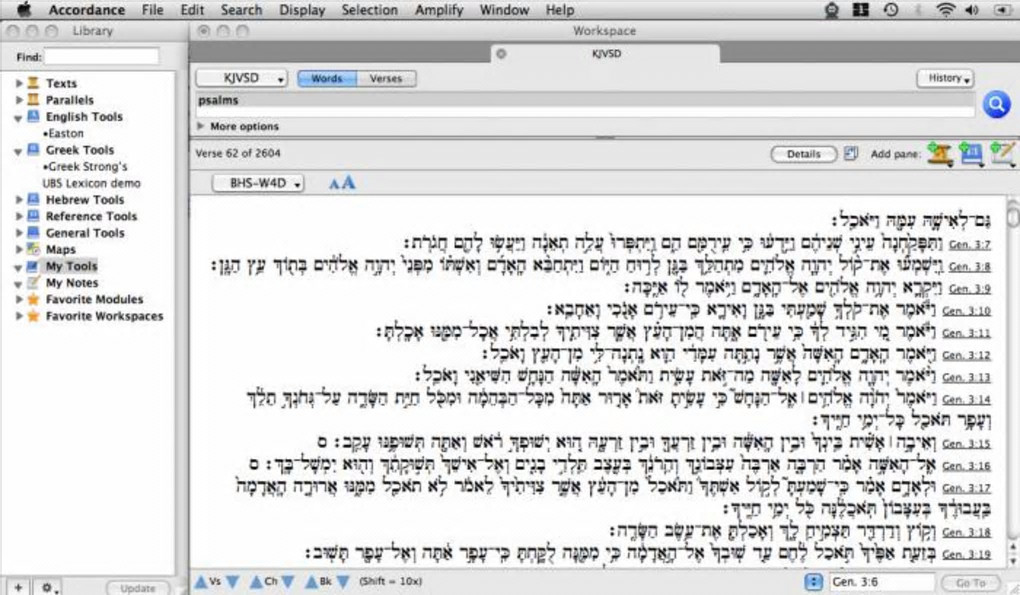Click the Find field in Library
1020x595 pixels.
[101, 57]
